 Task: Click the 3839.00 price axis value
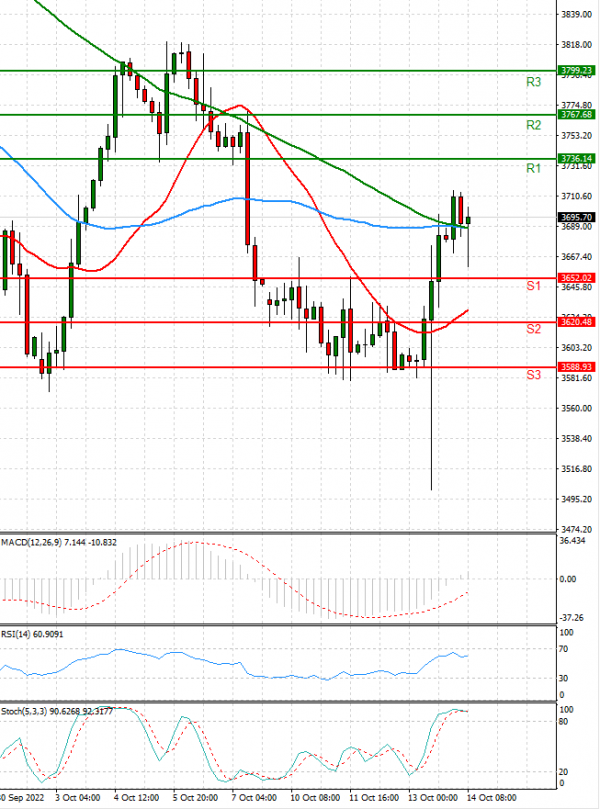pyautogui.click(x=576, y=14)
